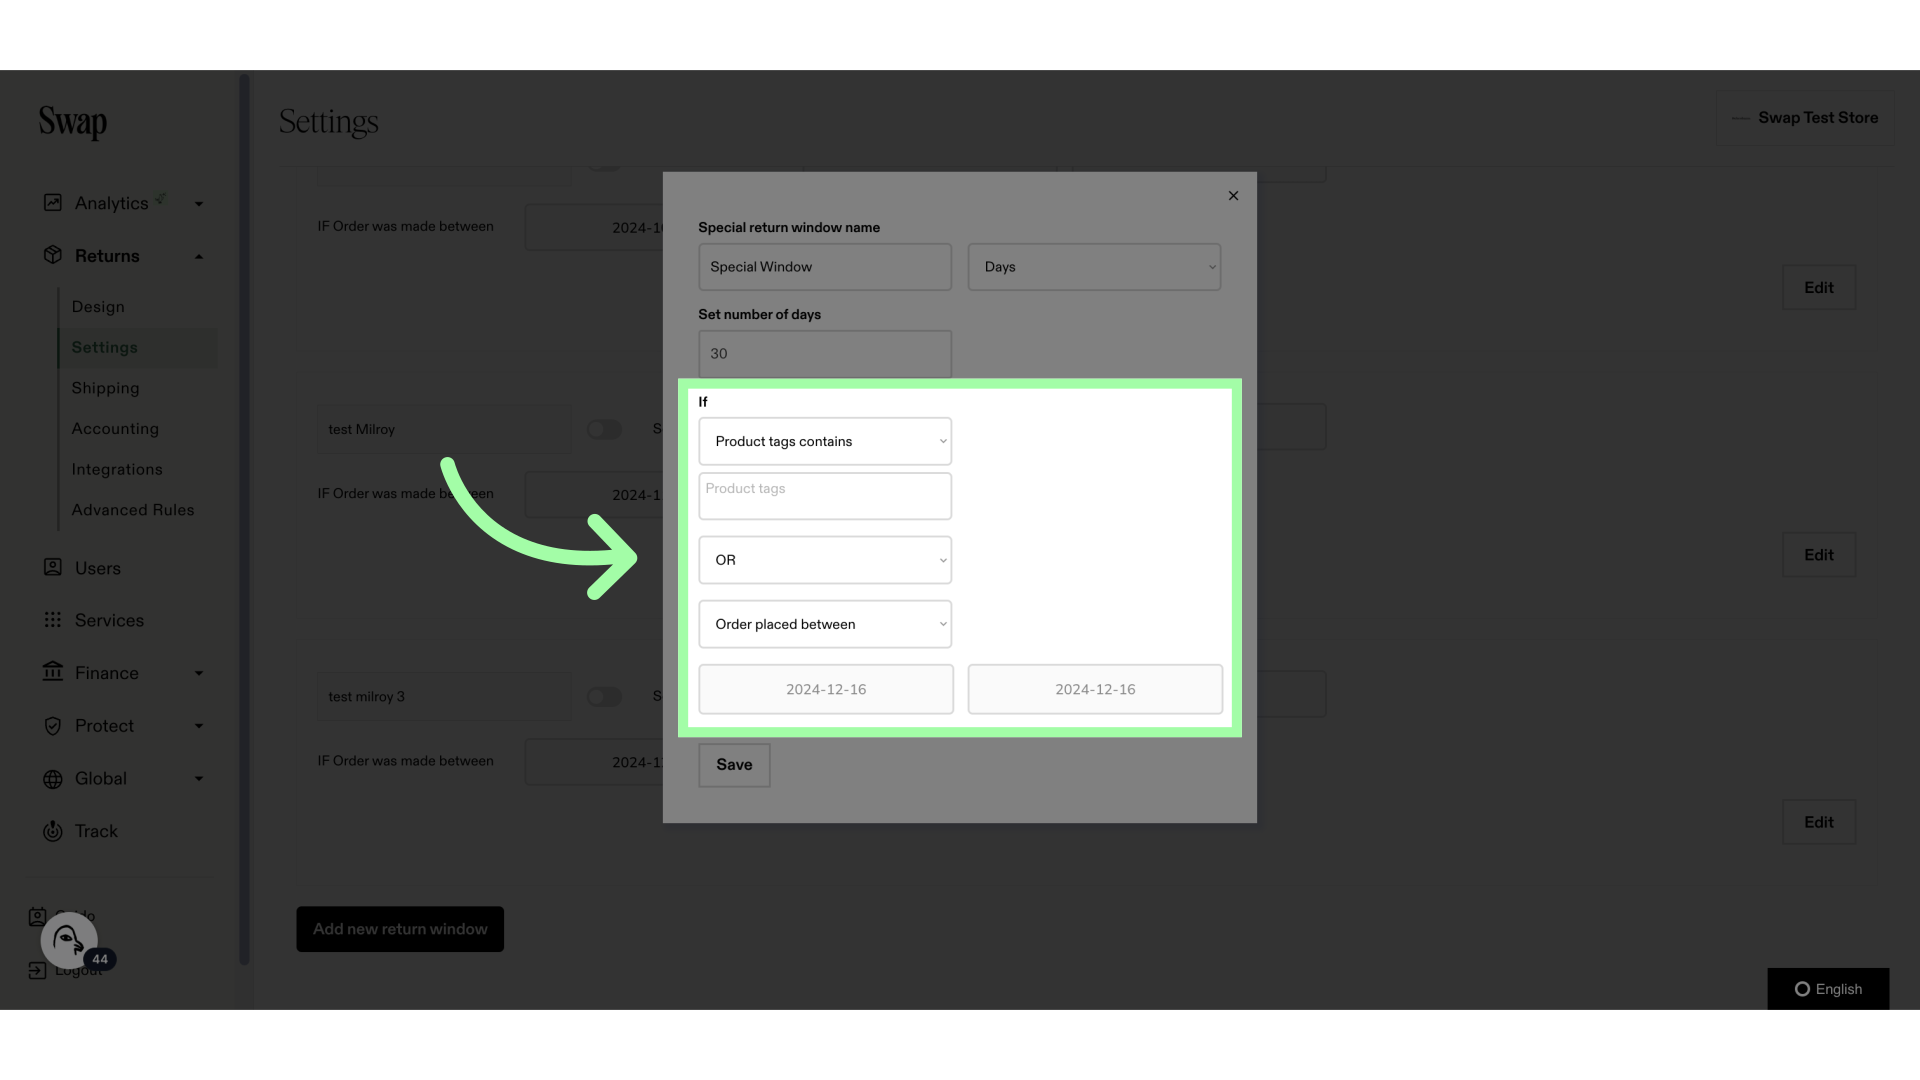Save the special return window settings
Screen dimensions: 1920x1080
[735, 764]
